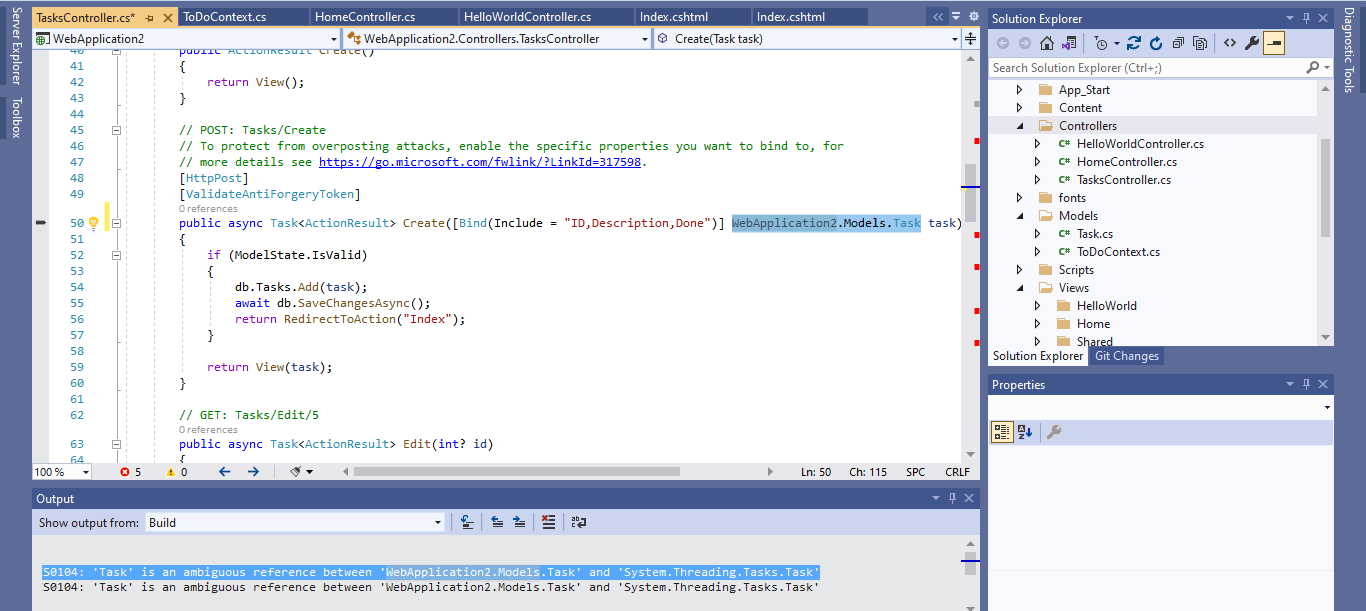This screenshot has width=1366, height=611.
Task: Sort properties alphabetically
Action: click(x=1024, y=432)
